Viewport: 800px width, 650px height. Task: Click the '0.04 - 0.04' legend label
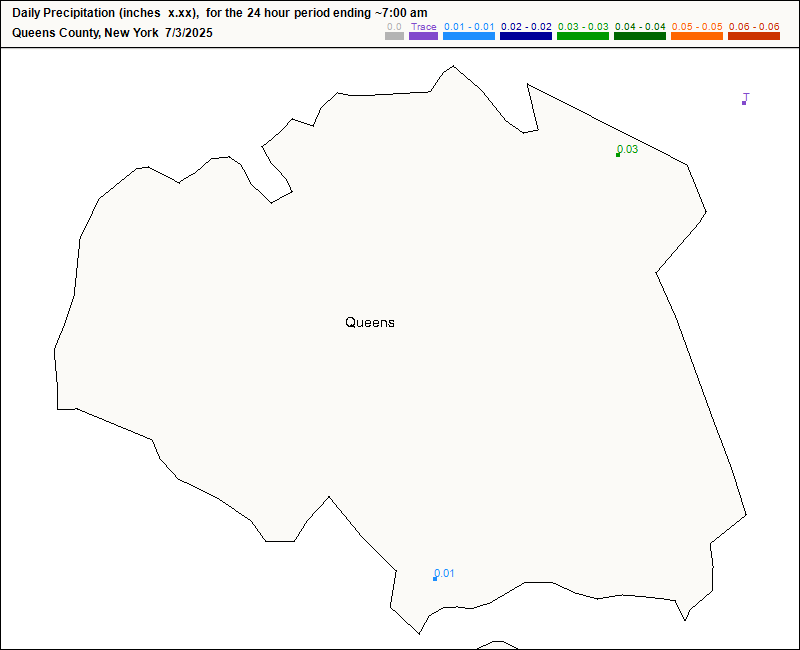click(640, 27)
